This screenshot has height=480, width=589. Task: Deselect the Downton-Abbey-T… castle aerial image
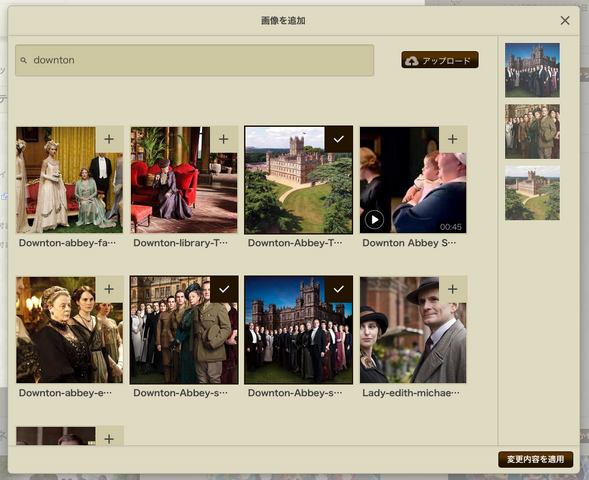(338, 139)
